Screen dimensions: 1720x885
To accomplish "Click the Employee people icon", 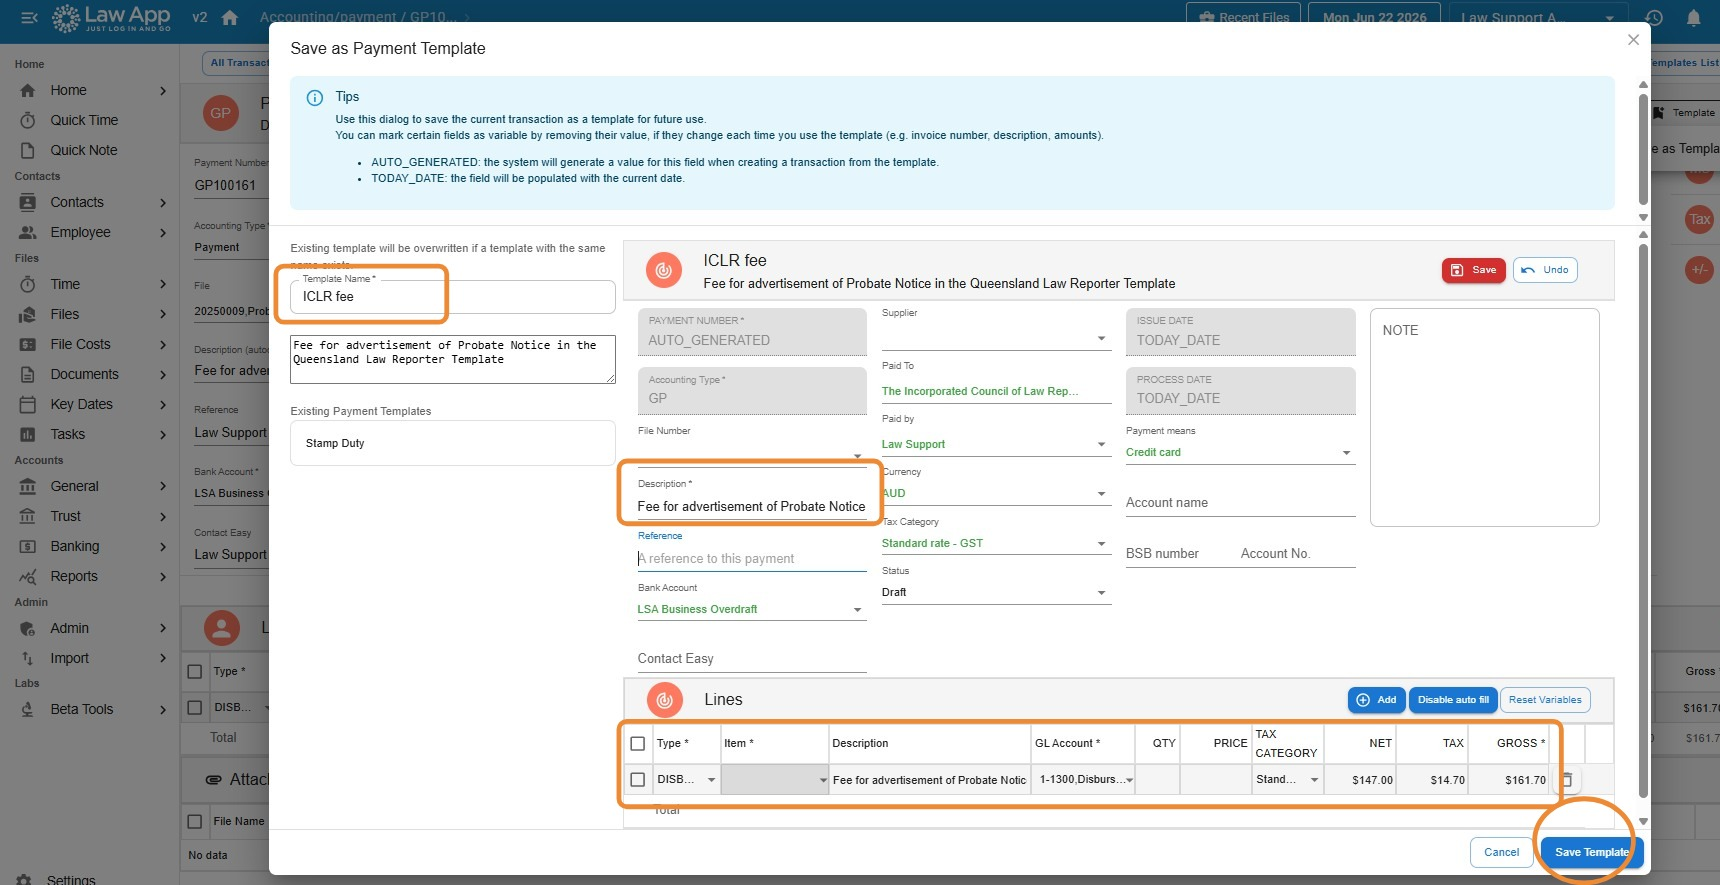I will tap(28, 232).
